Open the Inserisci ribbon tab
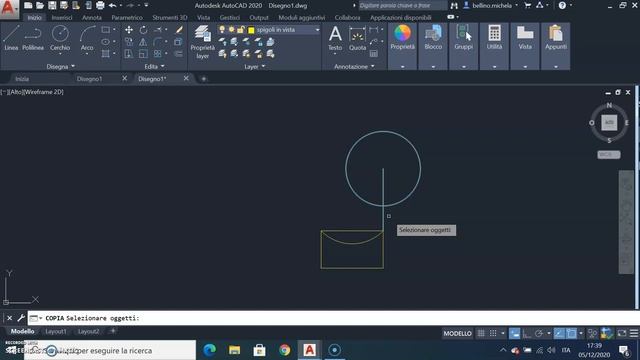Viewport: 640px width, 360px height. tap(62, 18)
